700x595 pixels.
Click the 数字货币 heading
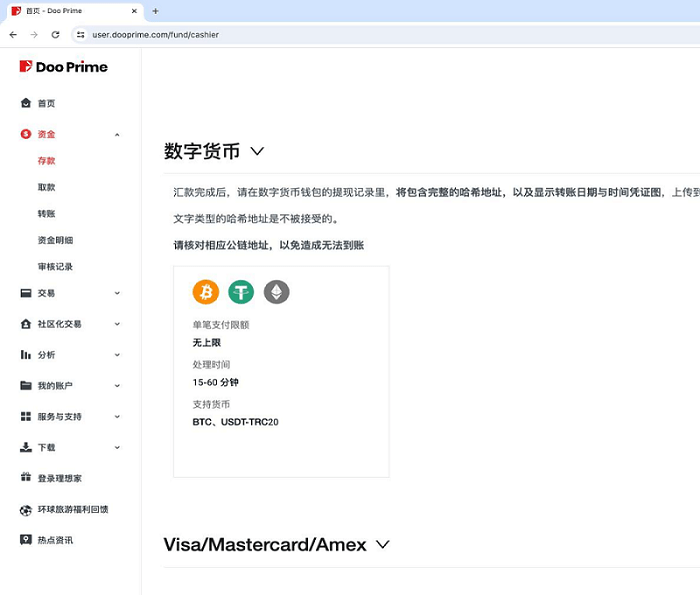[x=202, y=151]
